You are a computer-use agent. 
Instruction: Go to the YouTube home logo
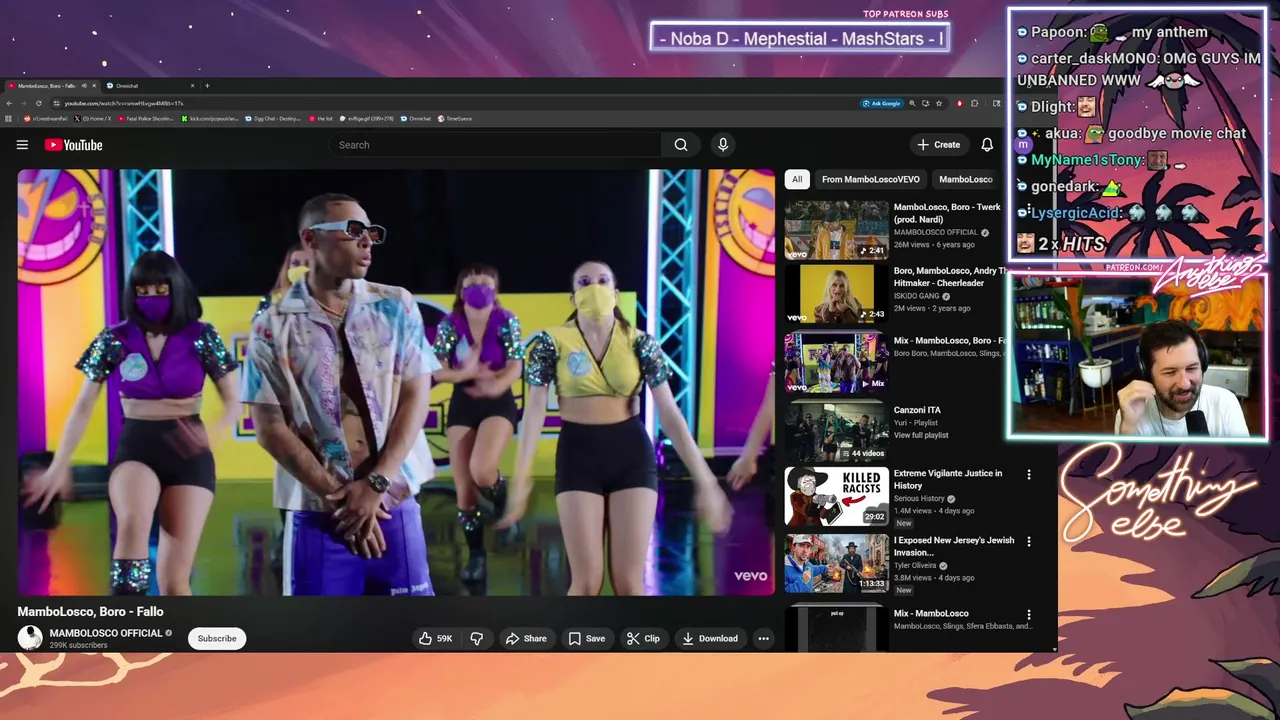(73, 145)
